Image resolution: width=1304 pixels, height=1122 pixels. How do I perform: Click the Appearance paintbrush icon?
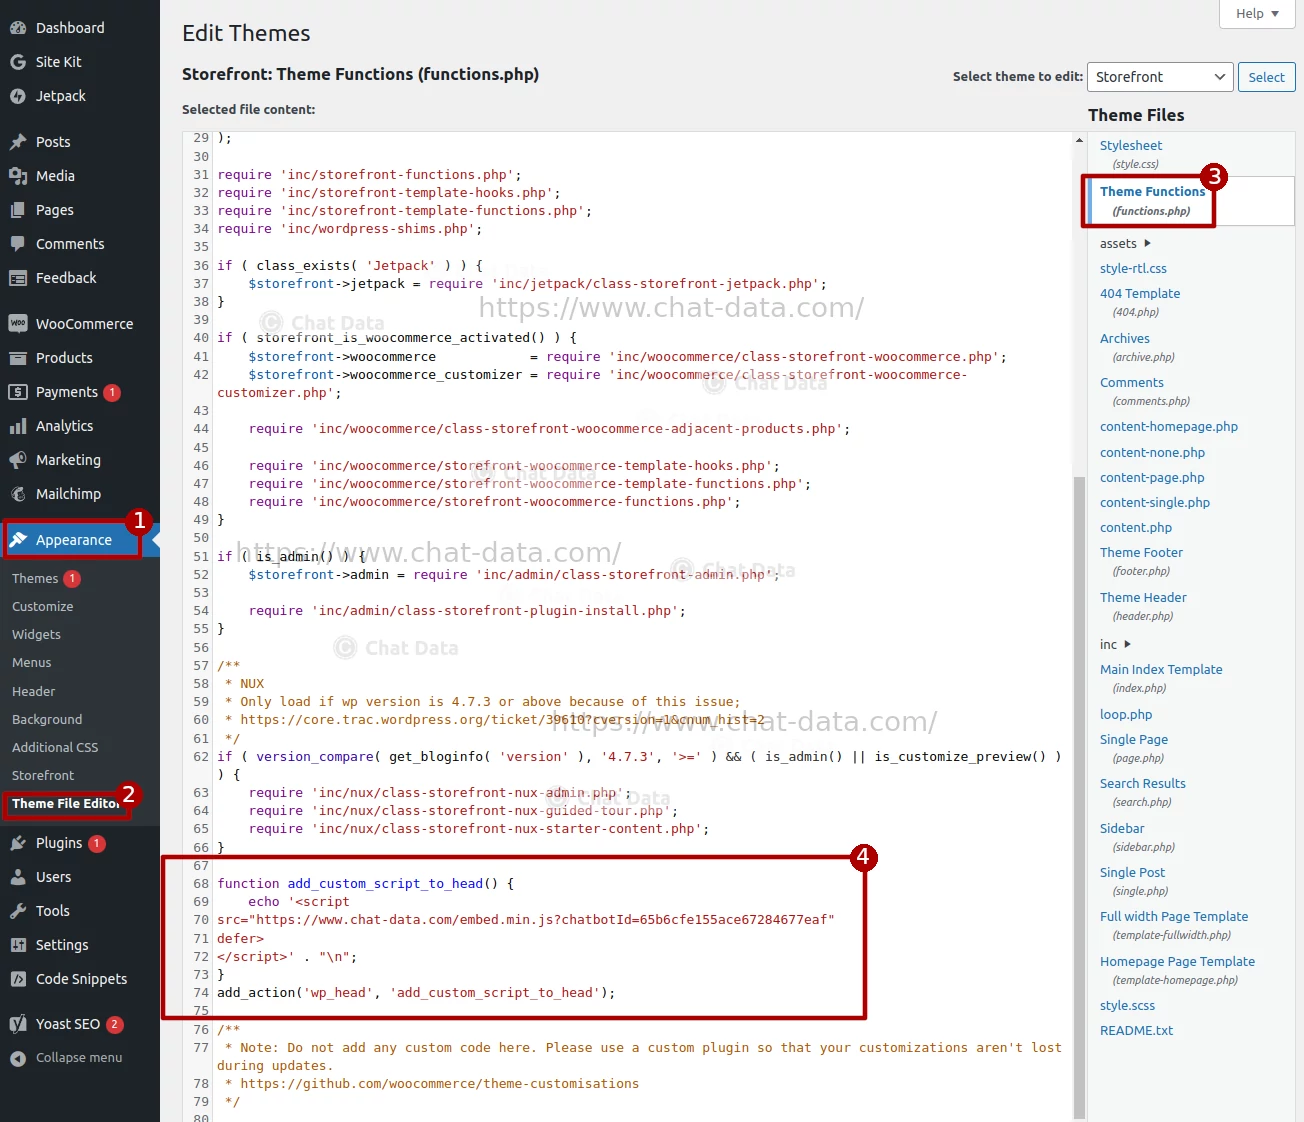point(18,540)
